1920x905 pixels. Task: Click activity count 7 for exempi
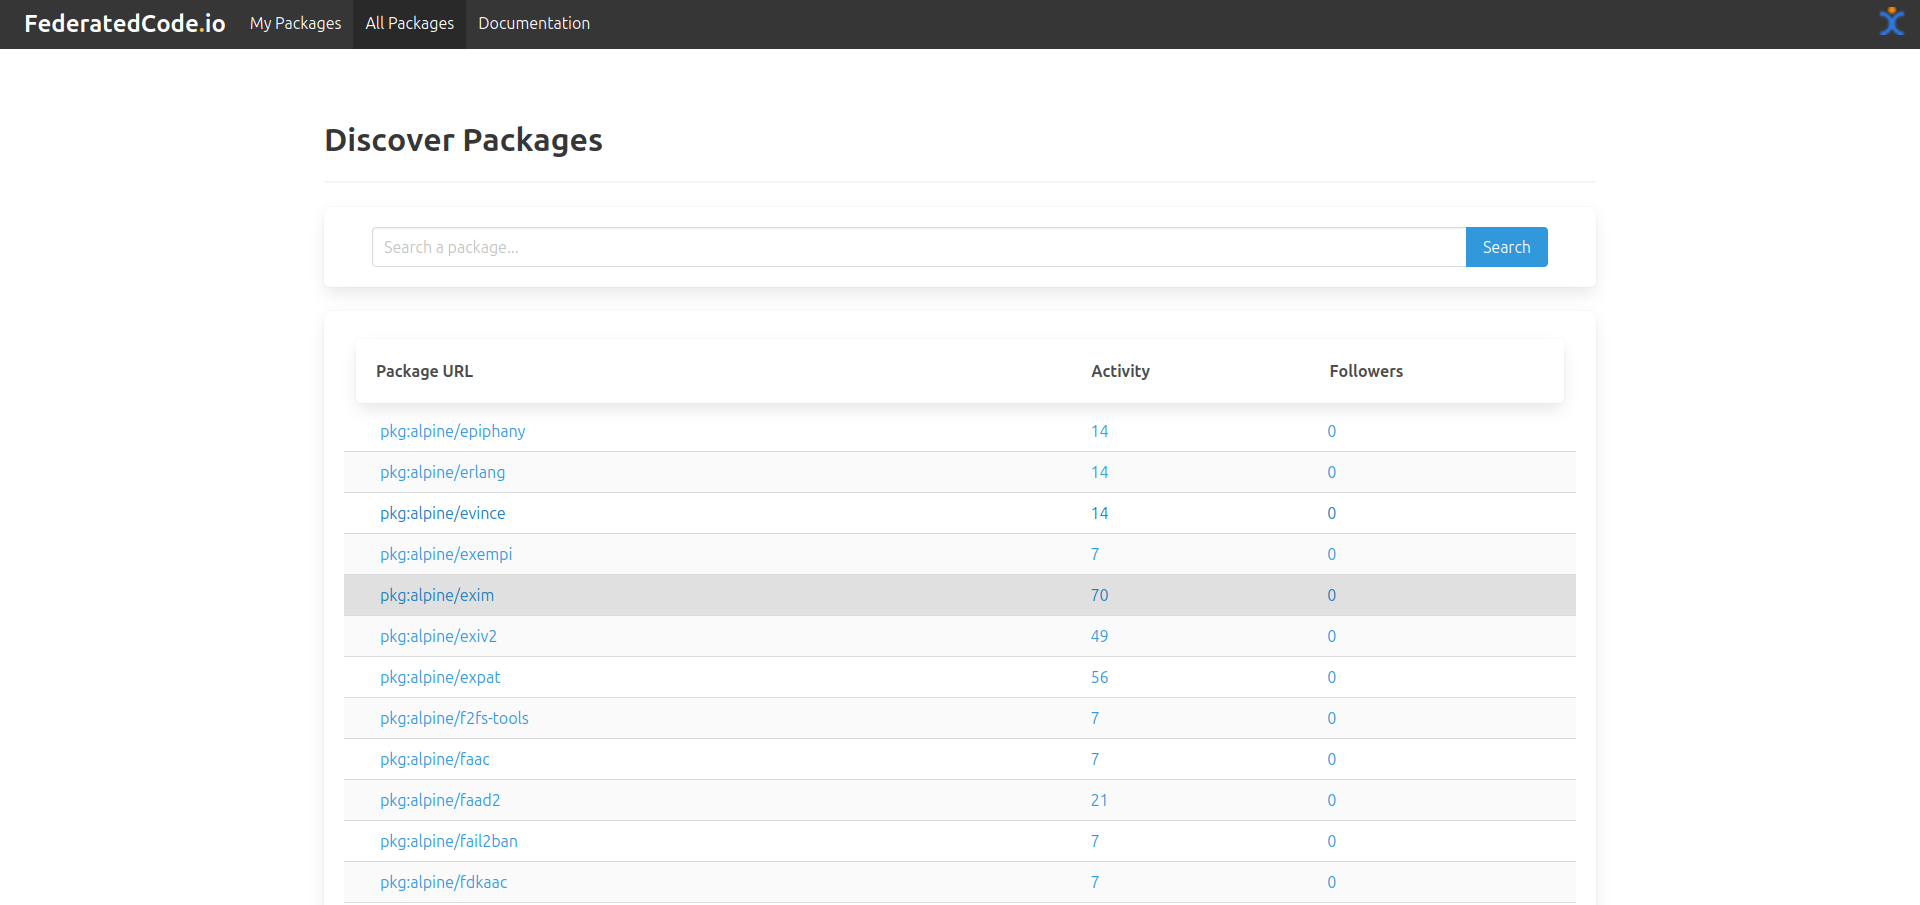(x=1095, y=554)
